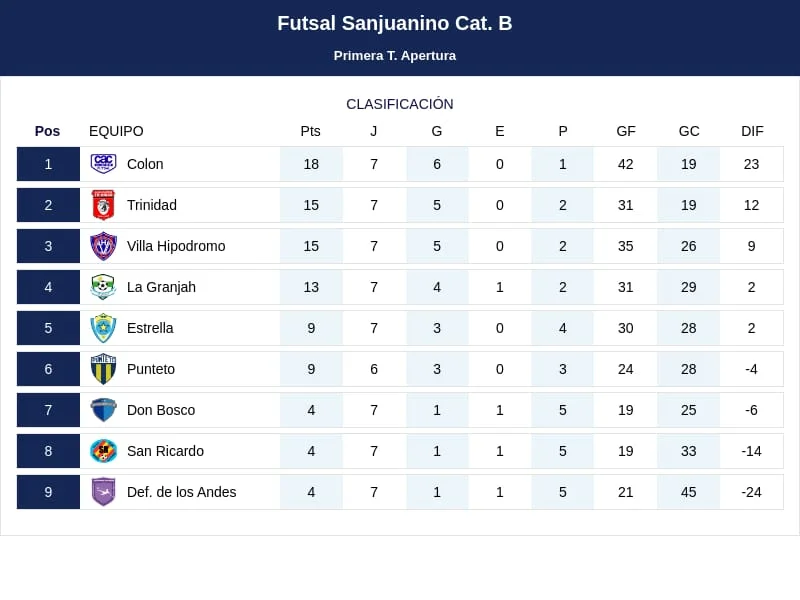This screenshot has height=600, width=800.
Task: Click the Estrella team crest icon
Action: [x=103, y=328]
